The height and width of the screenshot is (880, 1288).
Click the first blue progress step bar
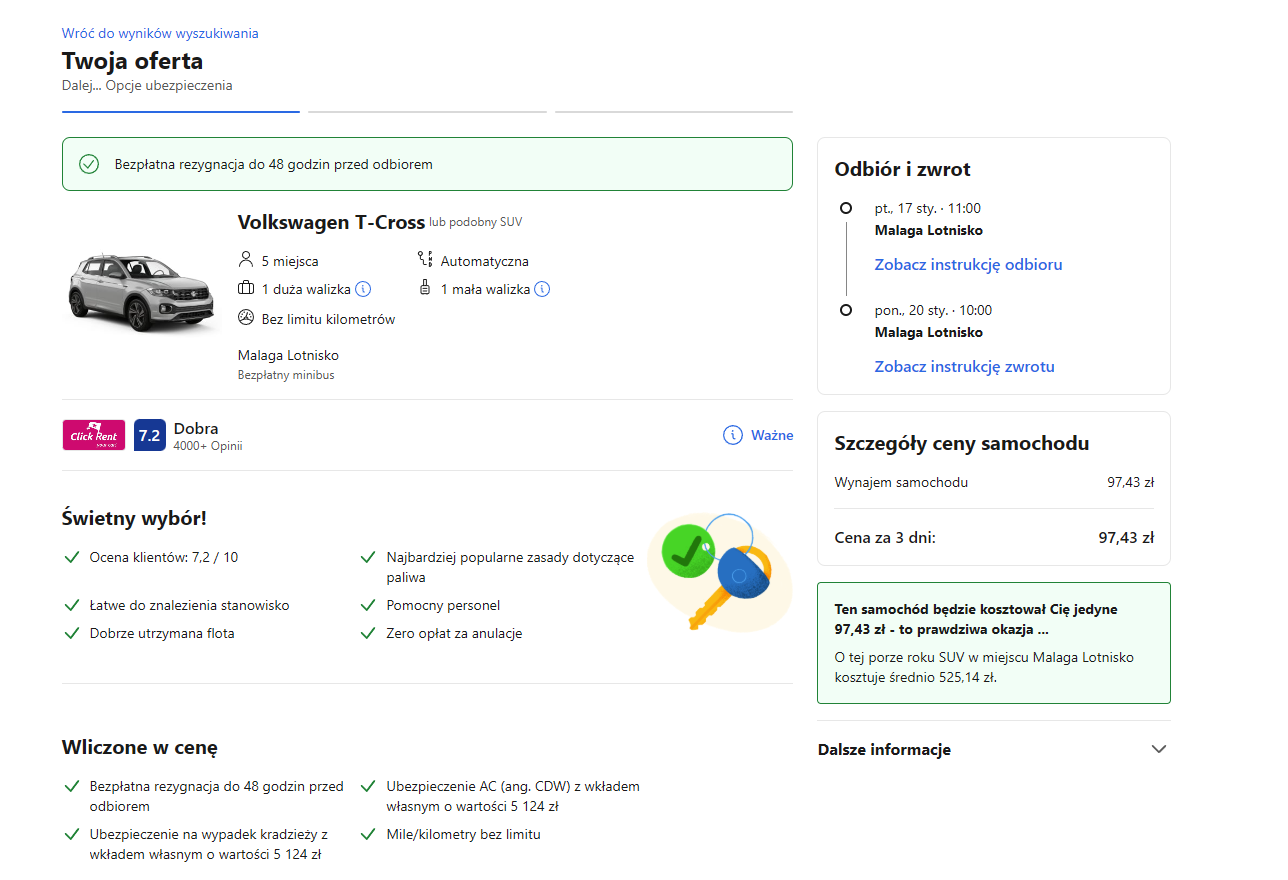(x=181, y=112)
